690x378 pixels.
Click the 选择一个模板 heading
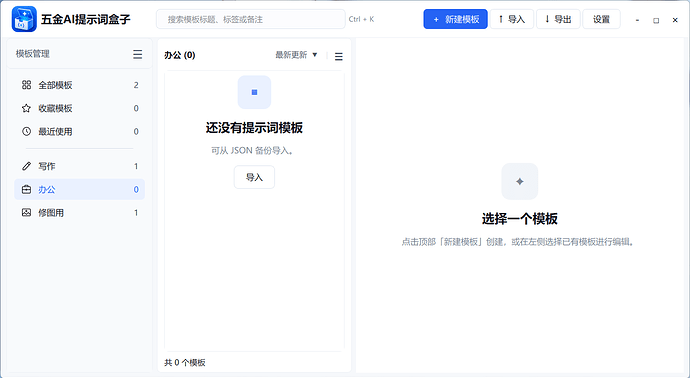point(520,219)
